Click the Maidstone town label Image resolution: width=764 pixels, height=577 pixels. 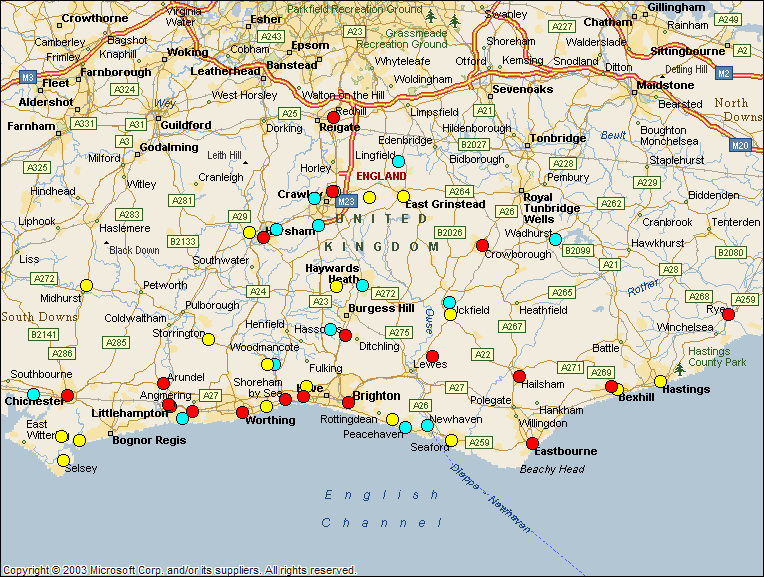pyautogui.click(x=665, y=85)
